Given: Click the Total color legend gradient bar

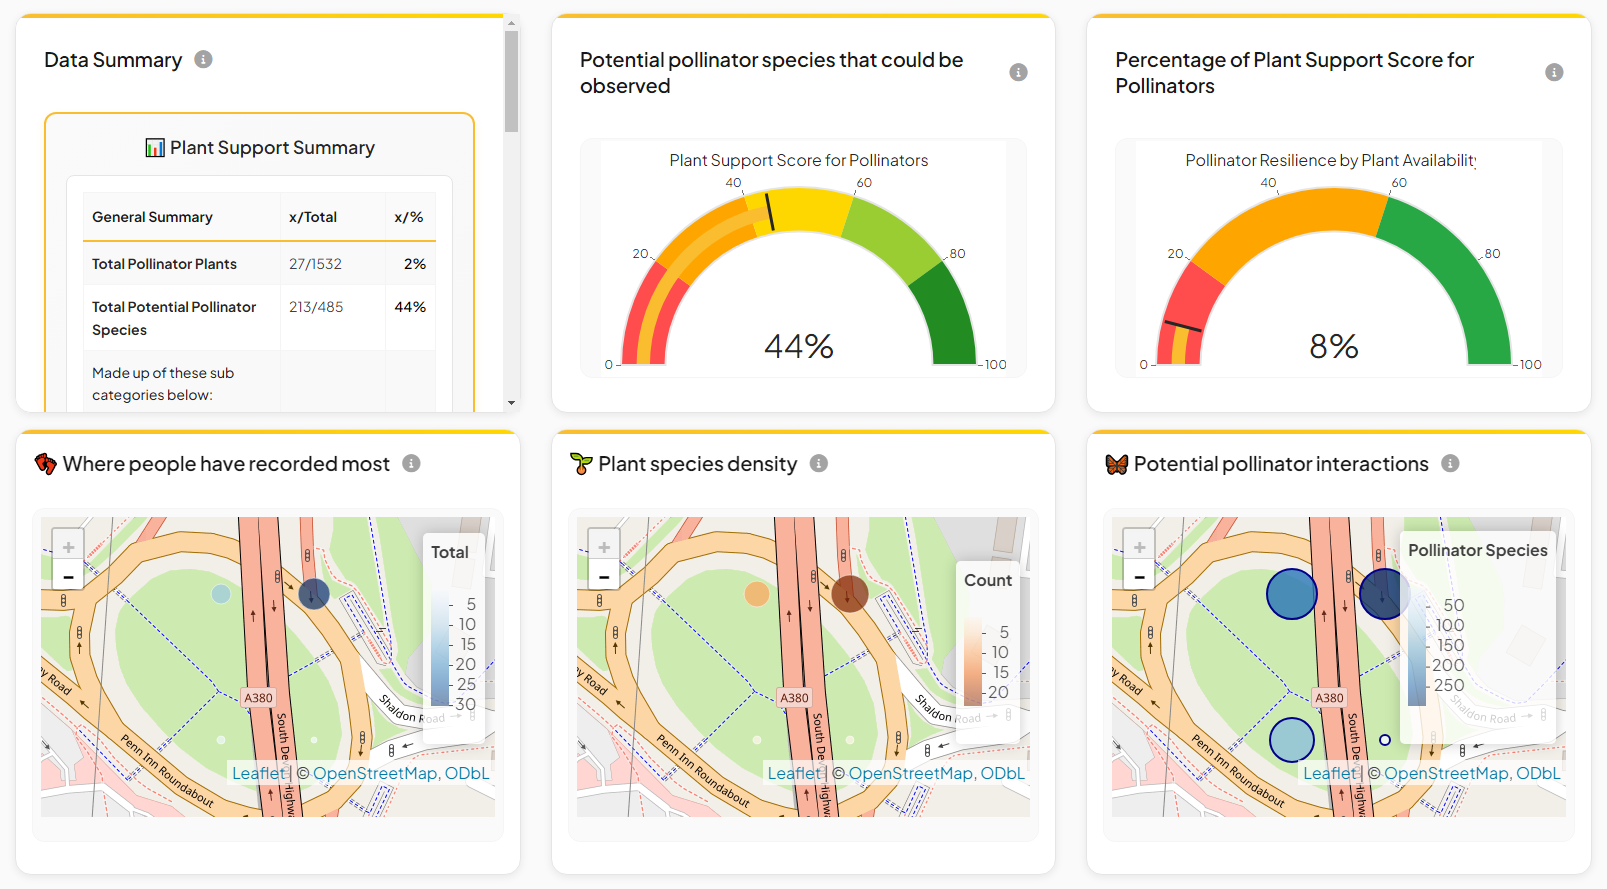Looking at the screenshot, I should (x=440, y=650).
